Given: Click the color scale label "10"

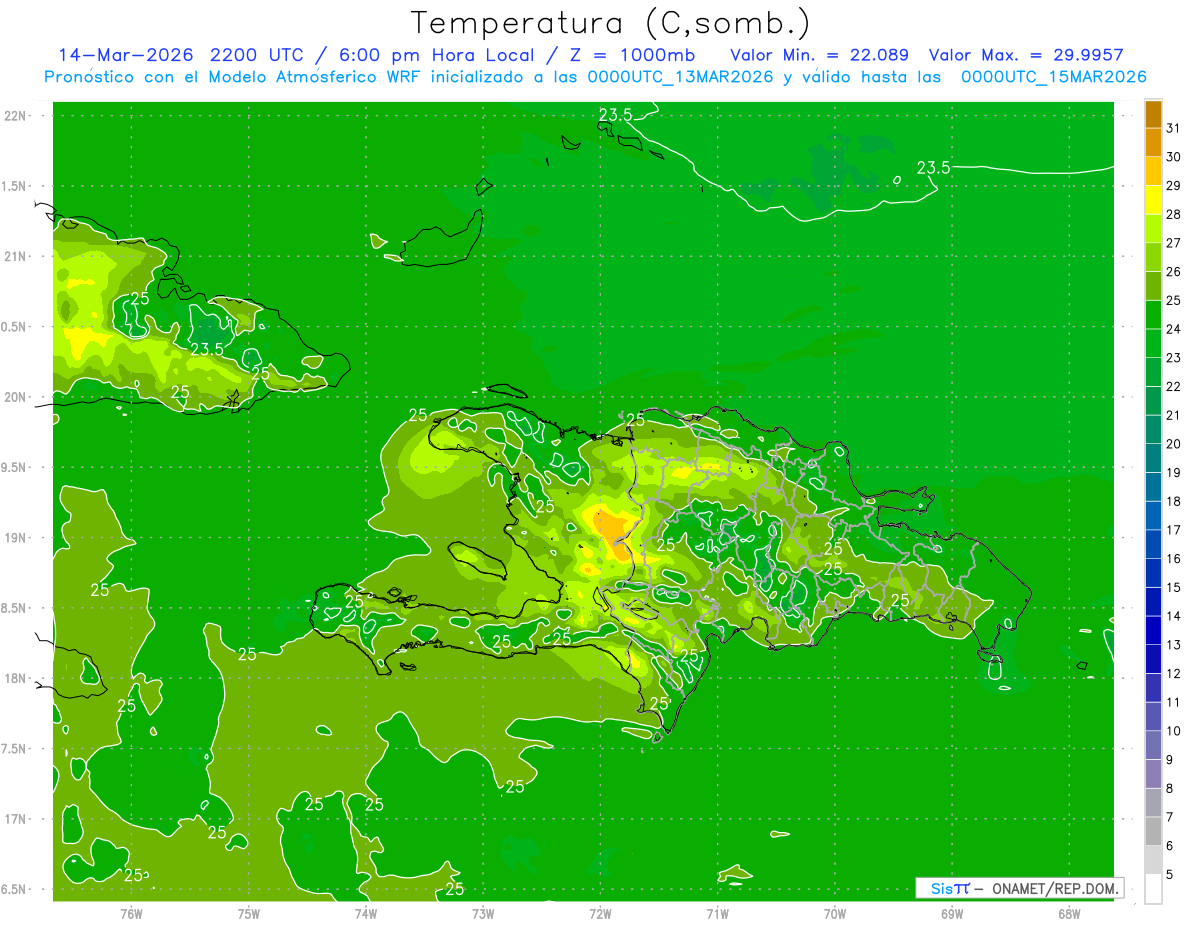Looking at the screenshot, I should 1174,731.
